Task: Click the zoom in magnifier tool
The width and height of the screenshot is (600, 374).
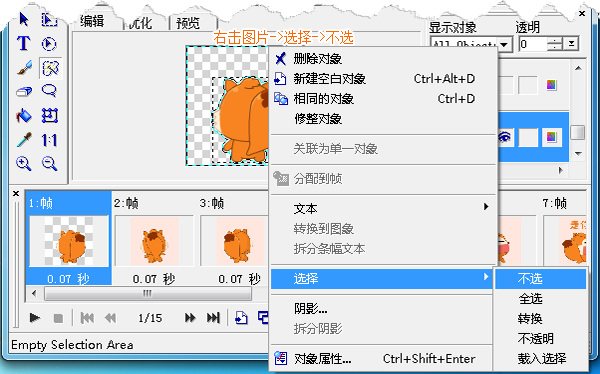Action: pos(24,164)
